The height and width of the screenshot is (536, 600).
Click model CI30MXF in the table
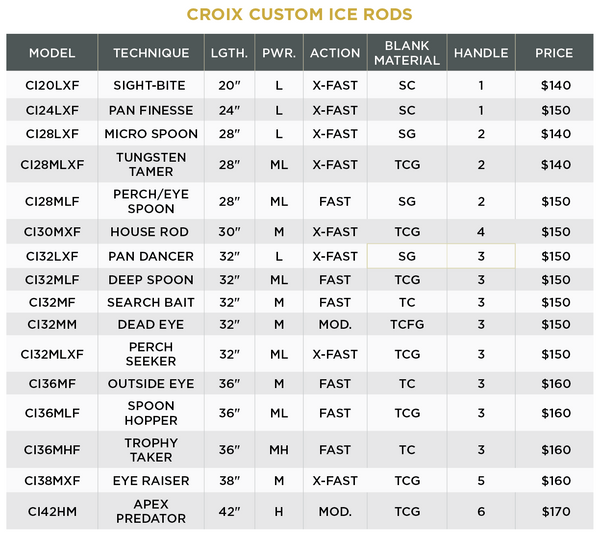click(x=52, y=232)
